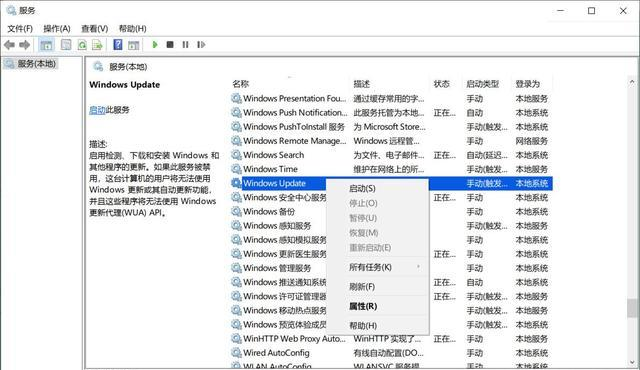640x370 pixels.
Task: Click gear icon beside Windows PushToInstall 服务
Action: [236, 126]
